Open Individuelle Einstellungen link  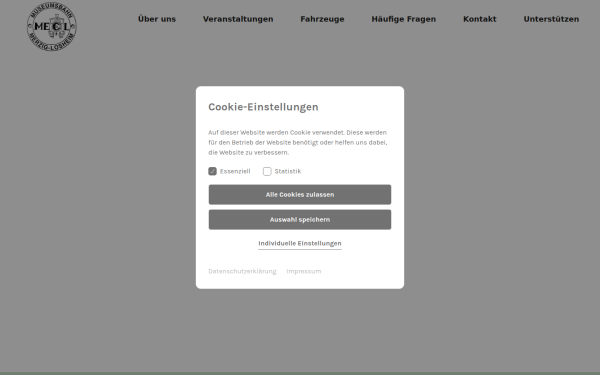tap(300, 243)
